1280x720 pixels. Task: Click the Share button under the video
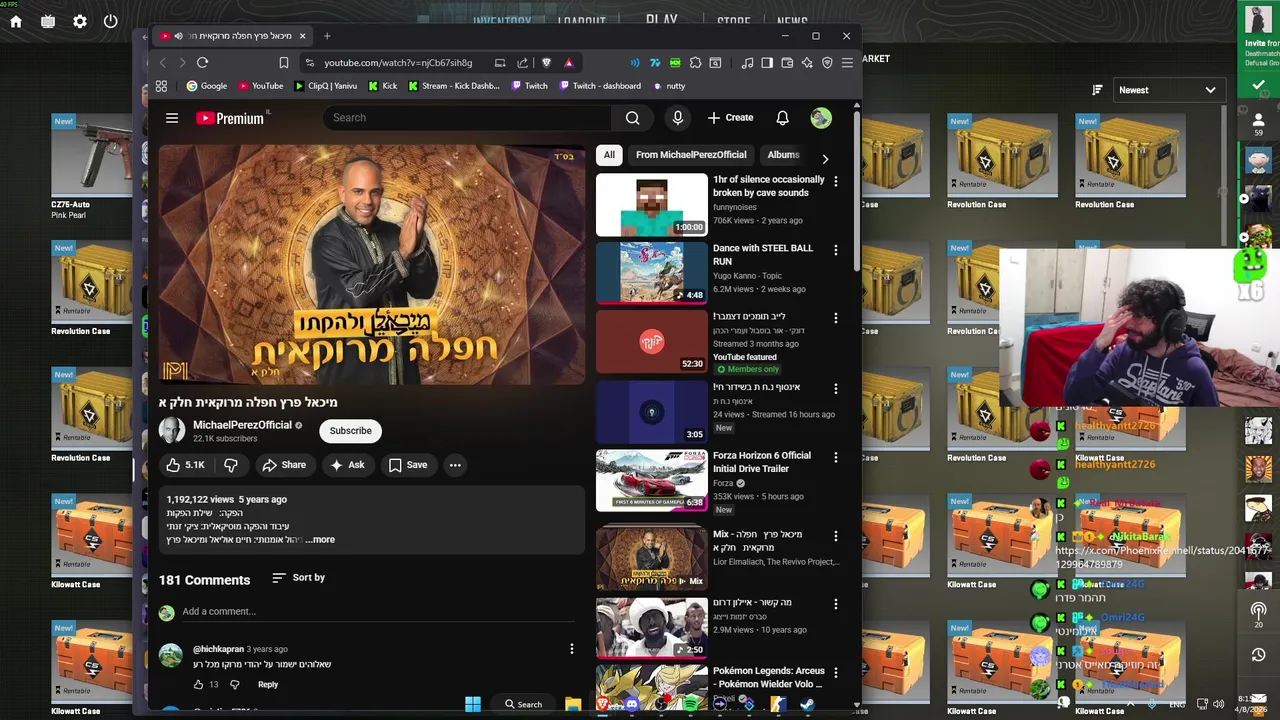point(284,465)
